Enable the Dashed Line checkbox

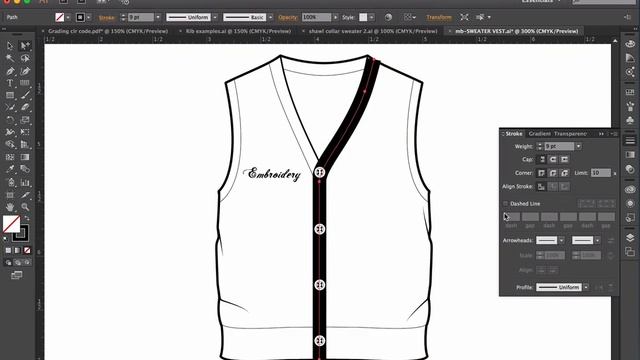coord(506,203)
